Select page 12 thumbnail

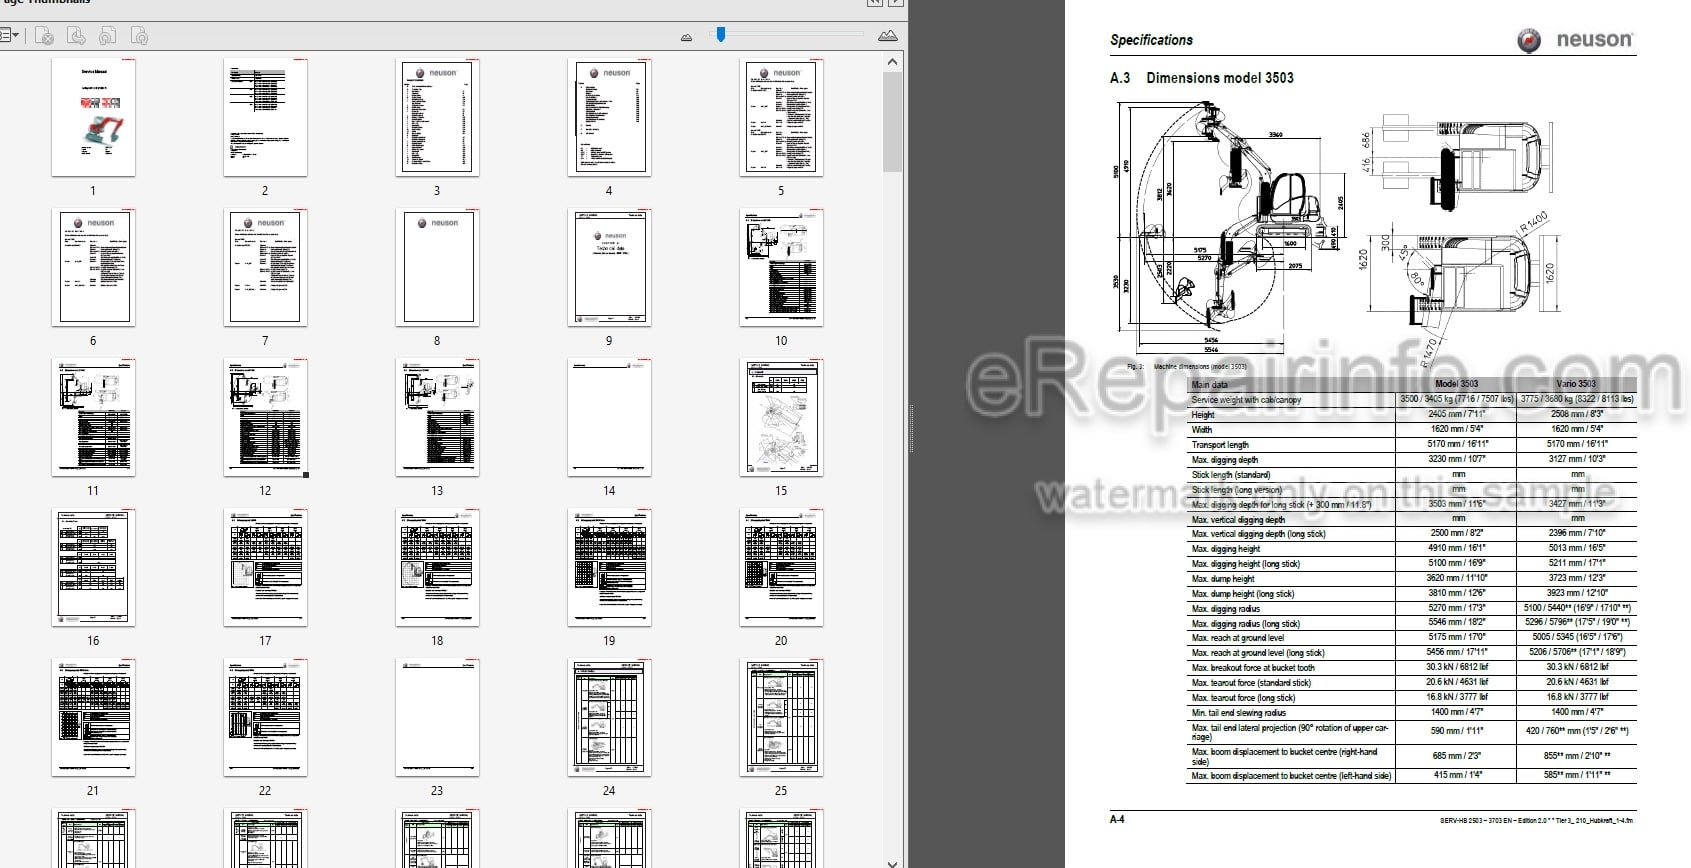tap(265, 418)
